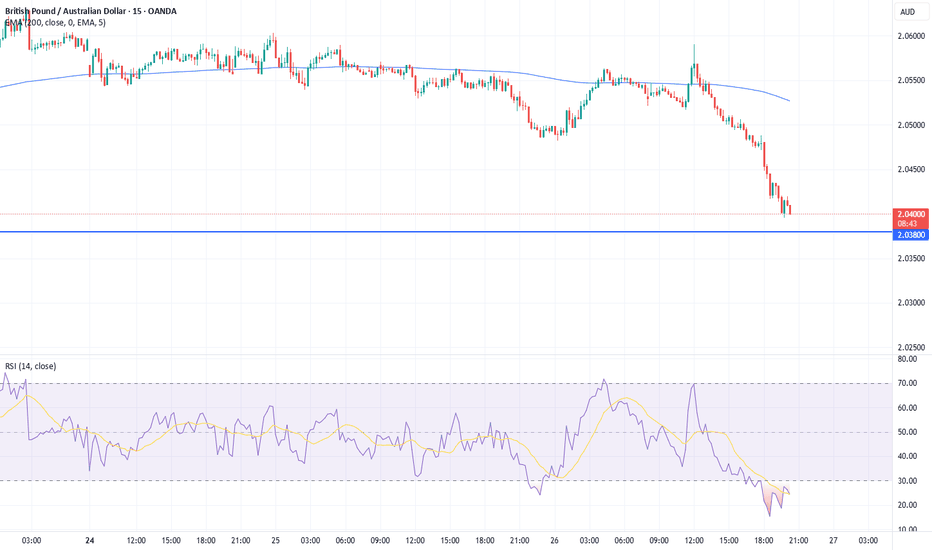Click the 26 date label on time axis

pos(555,540)
